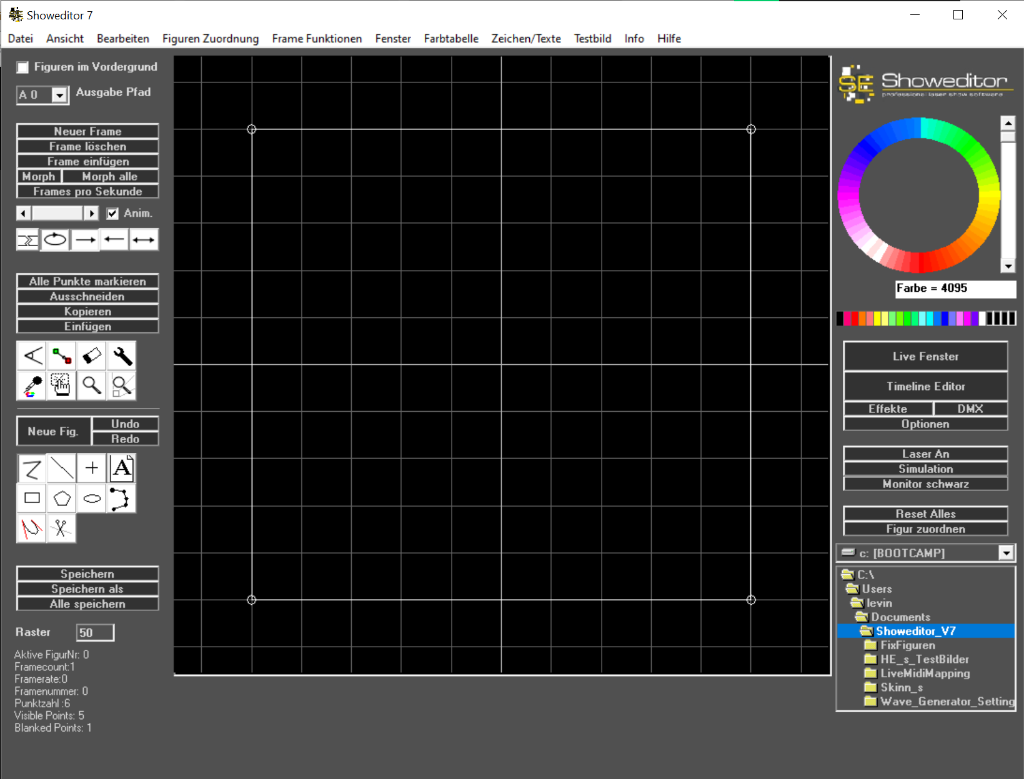
Task: Toggle the Anim. checkbox
Action: coord(113,213)
